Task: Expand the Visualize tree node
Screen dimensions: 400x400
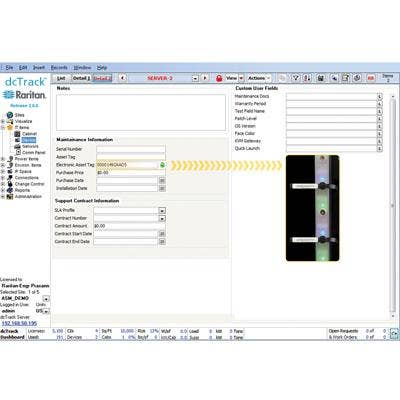Action: (x=3, y=121)
